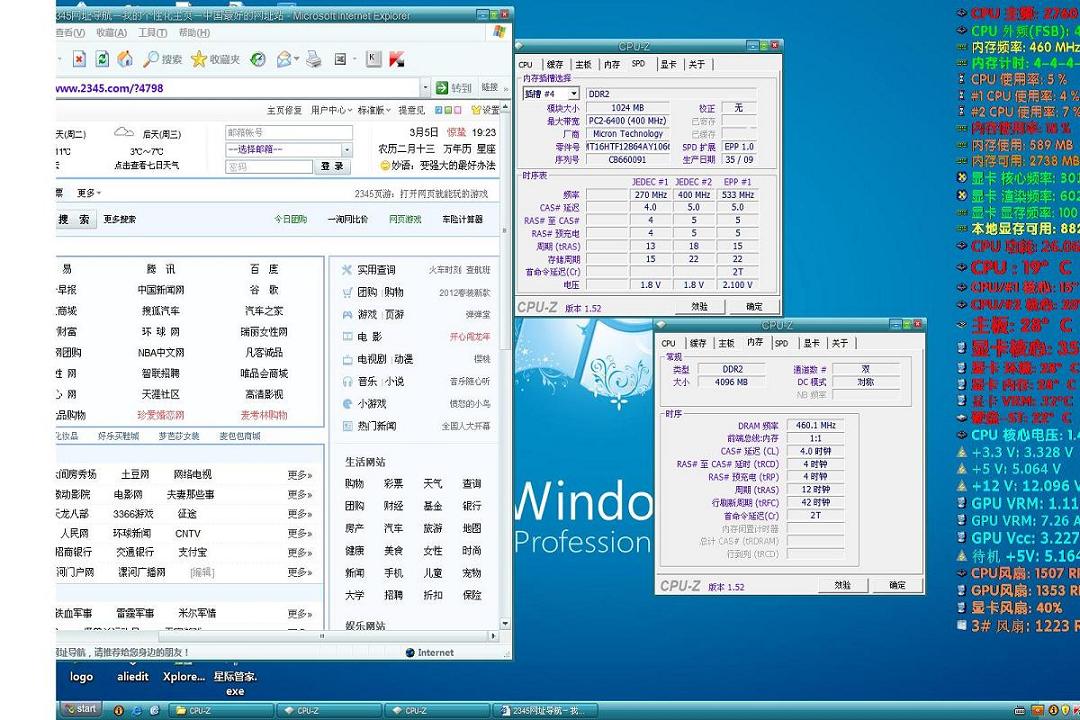This screenshot has height=720, width=1080.
Task: Open the 工具(T) menu in IE
Action: click(x=152, y=32)
